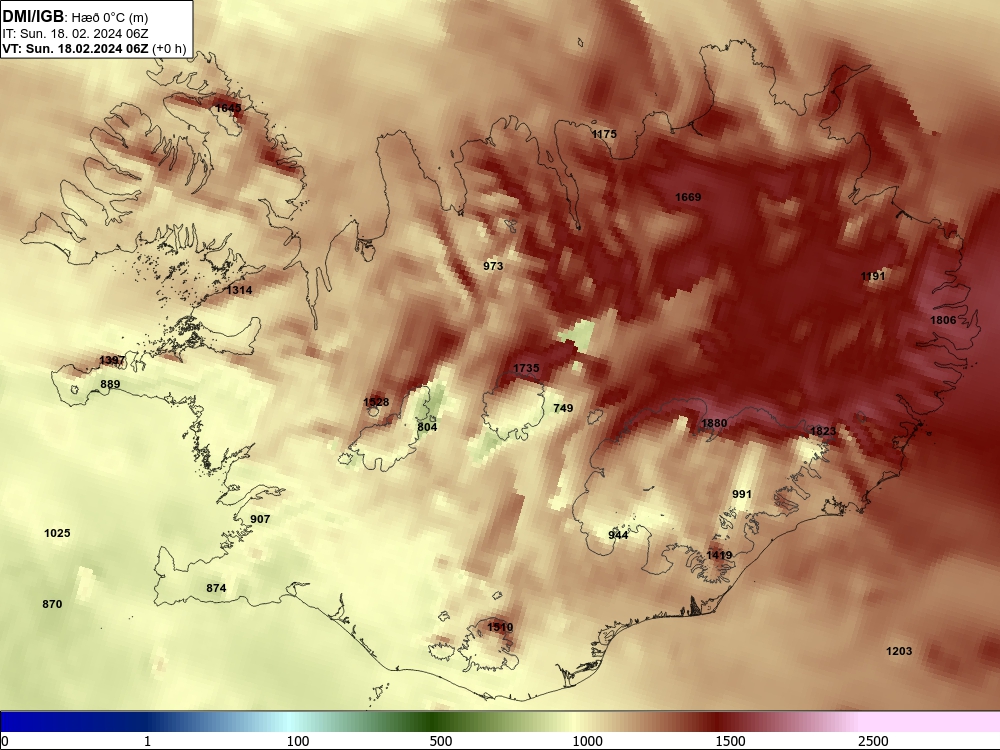Click the 1419 value on the map
The height and width of the screenshot is (750, 1000).
(x=719, y=555)
